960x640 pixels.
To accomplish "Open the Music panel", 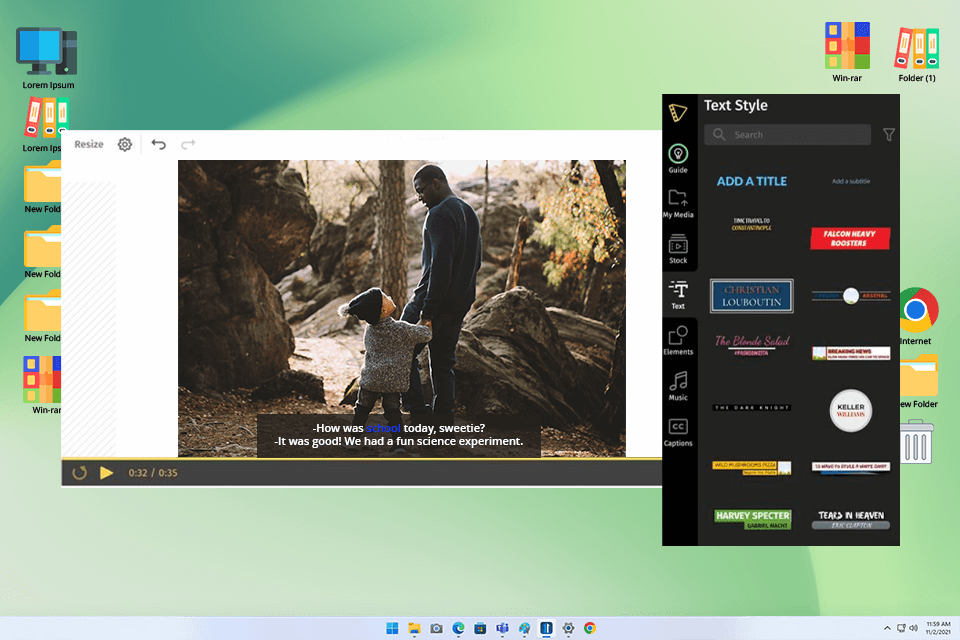I will coord(678,388).
